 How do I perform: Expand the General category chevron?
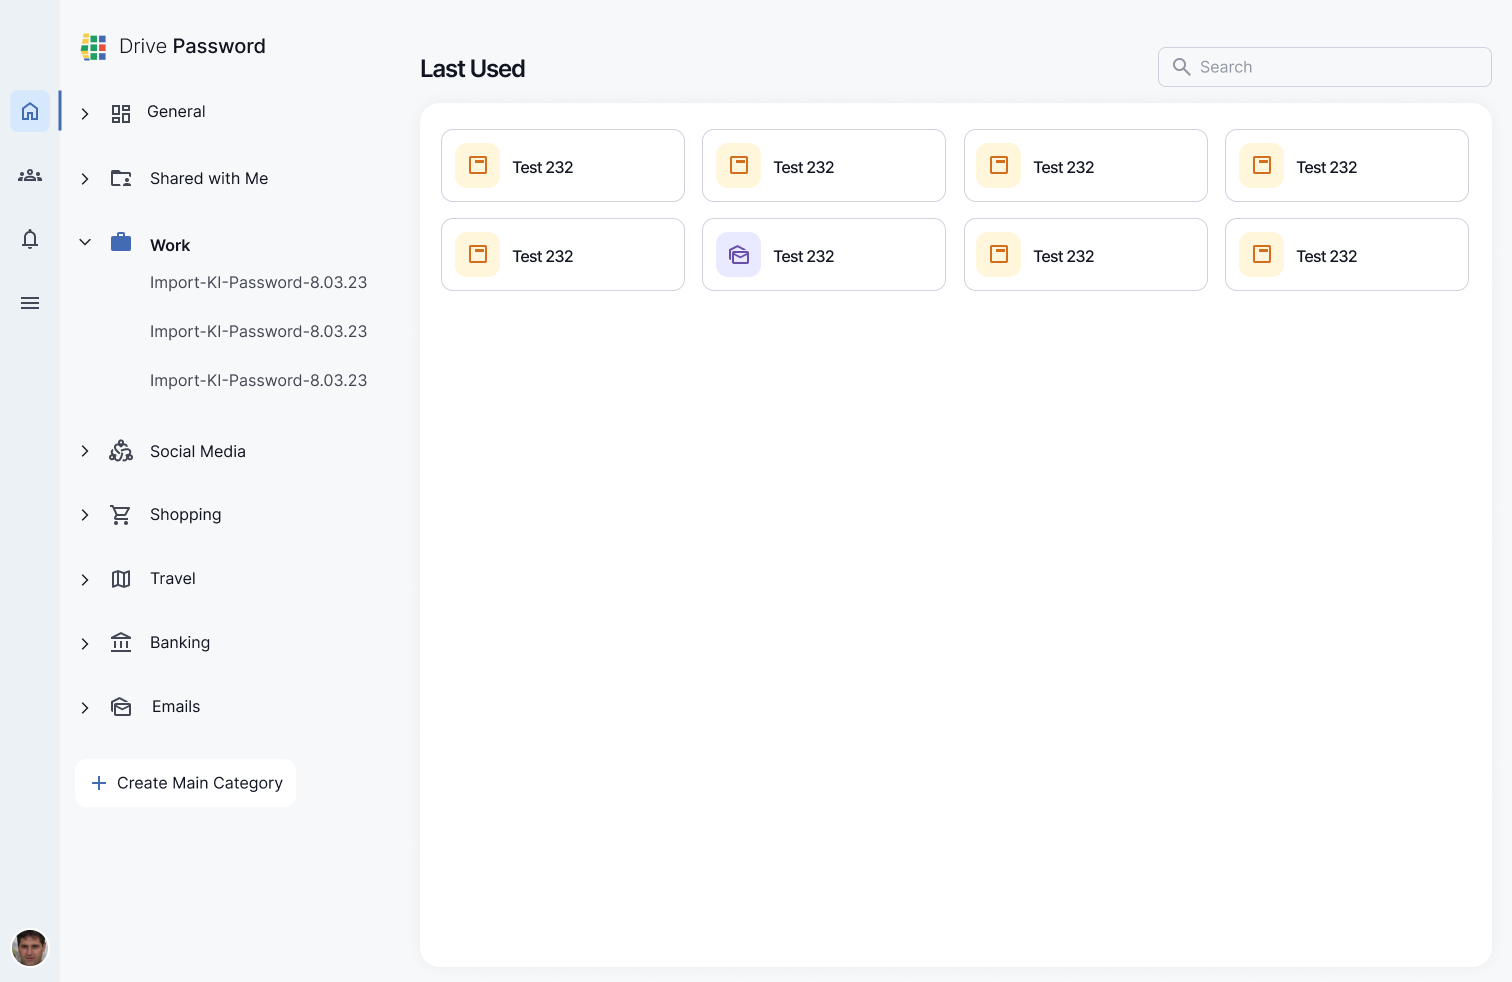[x=85, y=114]
